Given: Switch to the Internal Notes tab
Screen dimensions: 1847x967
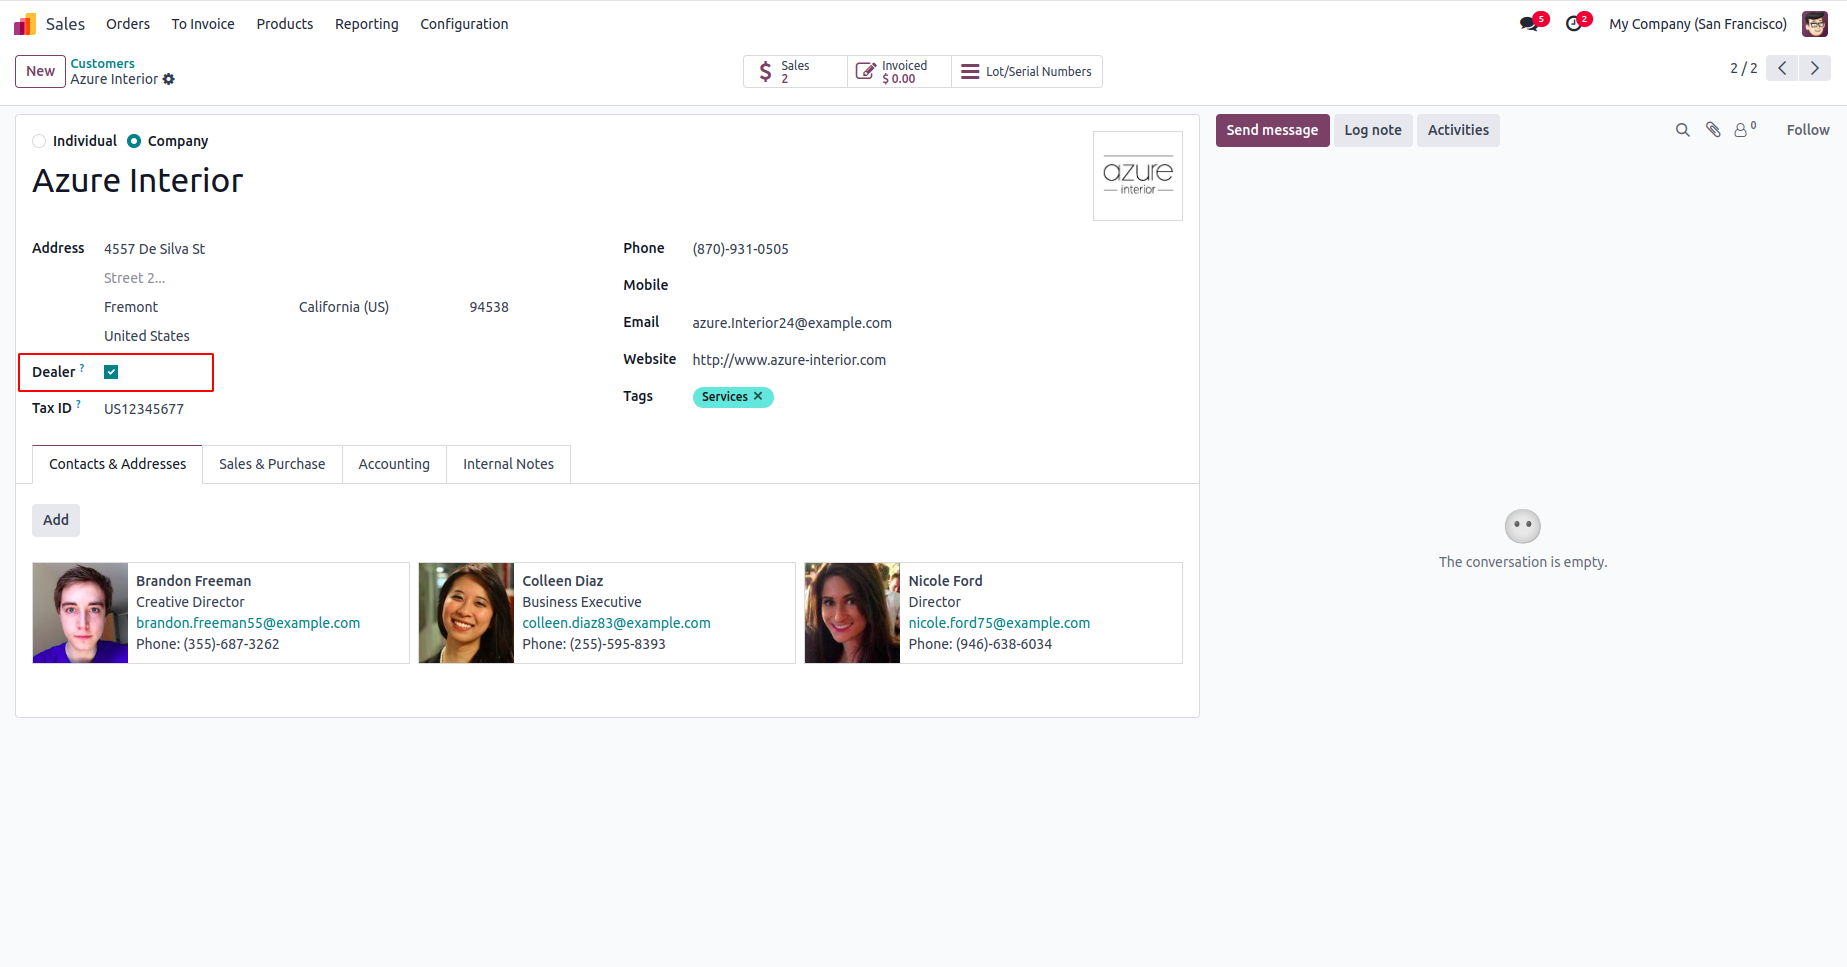Looking at the screenshot, I should tap(508, 464).
